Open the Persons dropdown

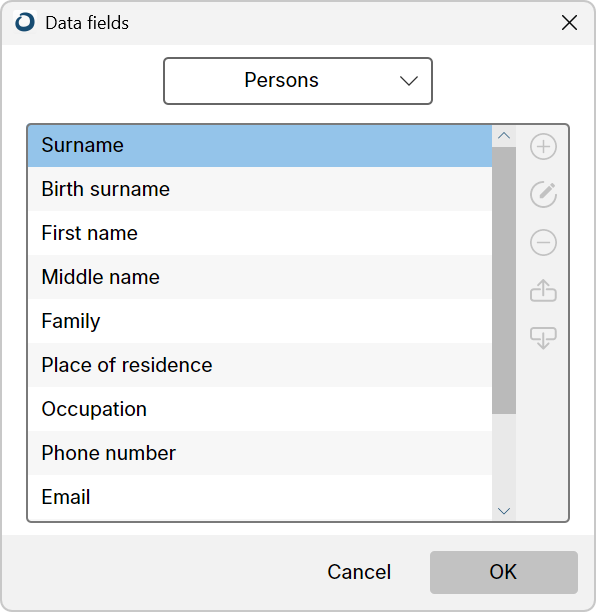pyautogui.click(x=298, y=81)
